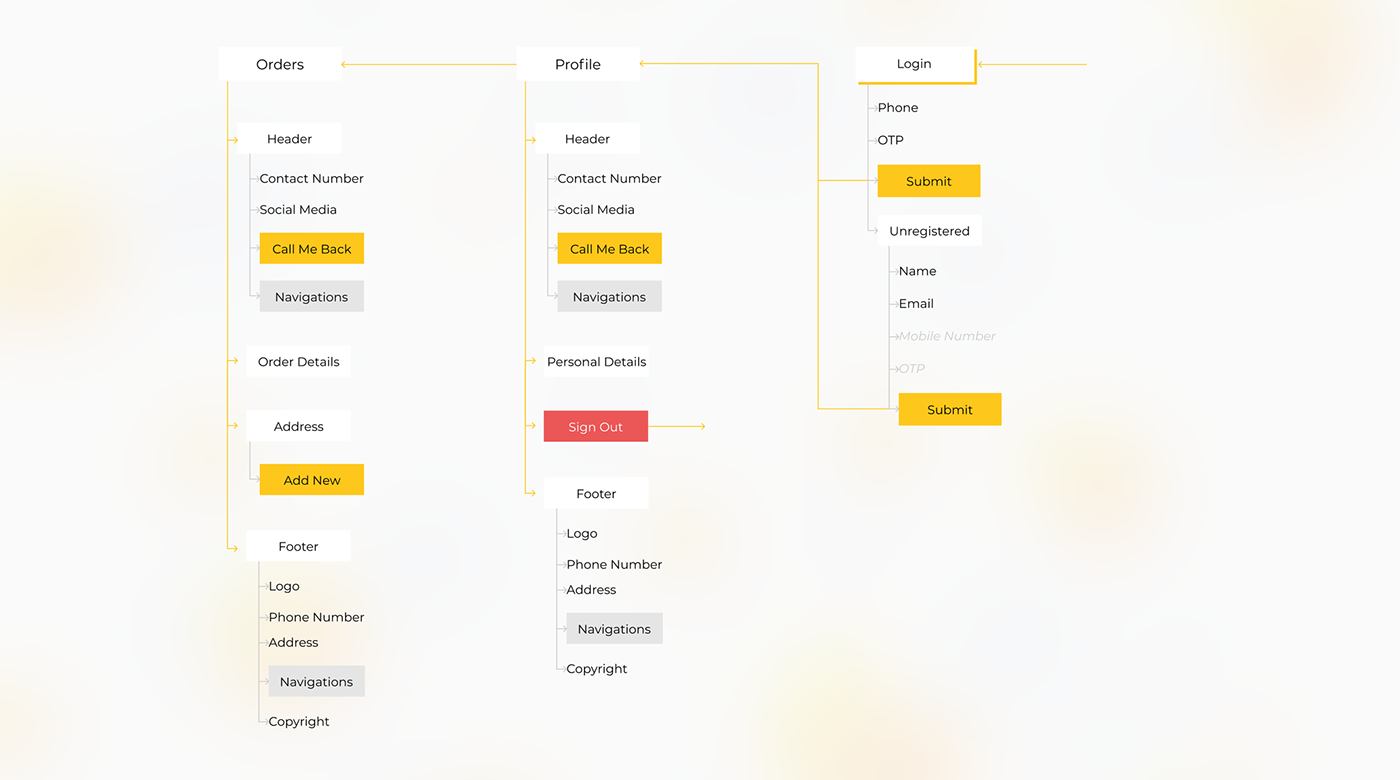Select the Personal Details node
The image size is (1400, 780).
(596, 362)
